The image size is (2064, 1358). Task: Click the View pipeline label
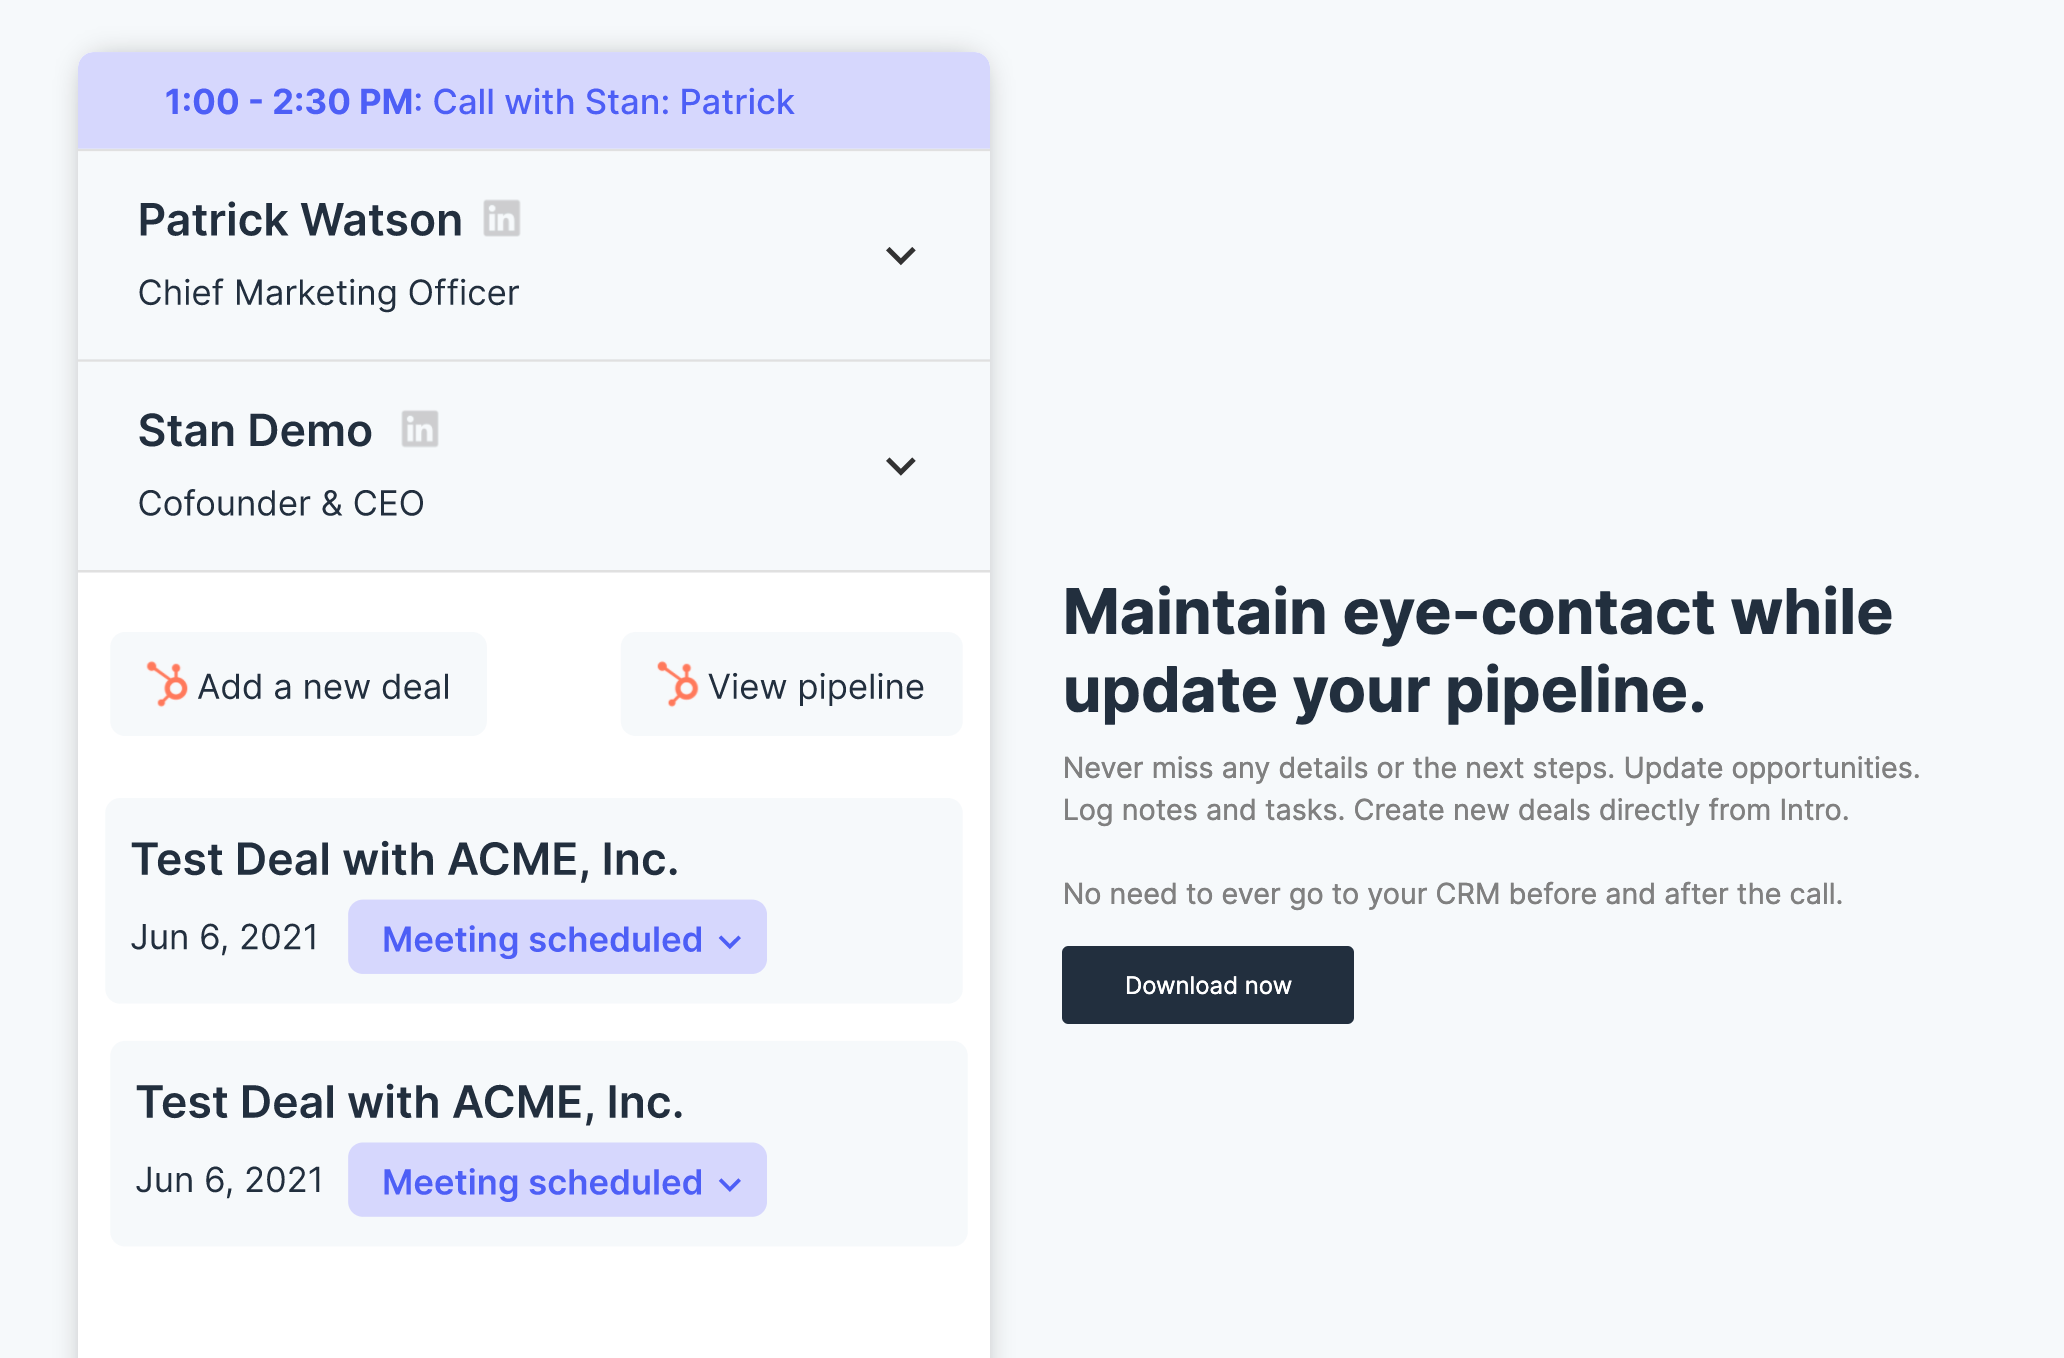[x=816, y=687]
